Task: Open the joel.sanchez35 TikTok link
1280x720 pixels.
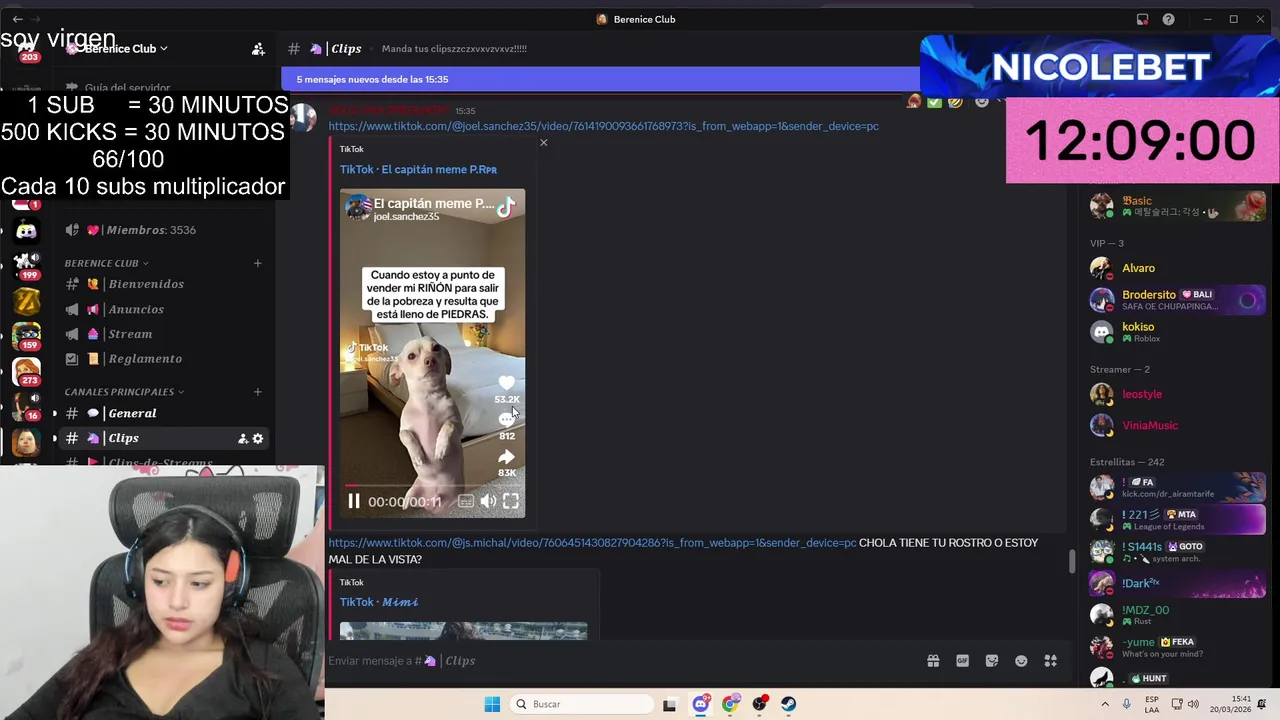Action: (x=603, y=126)
